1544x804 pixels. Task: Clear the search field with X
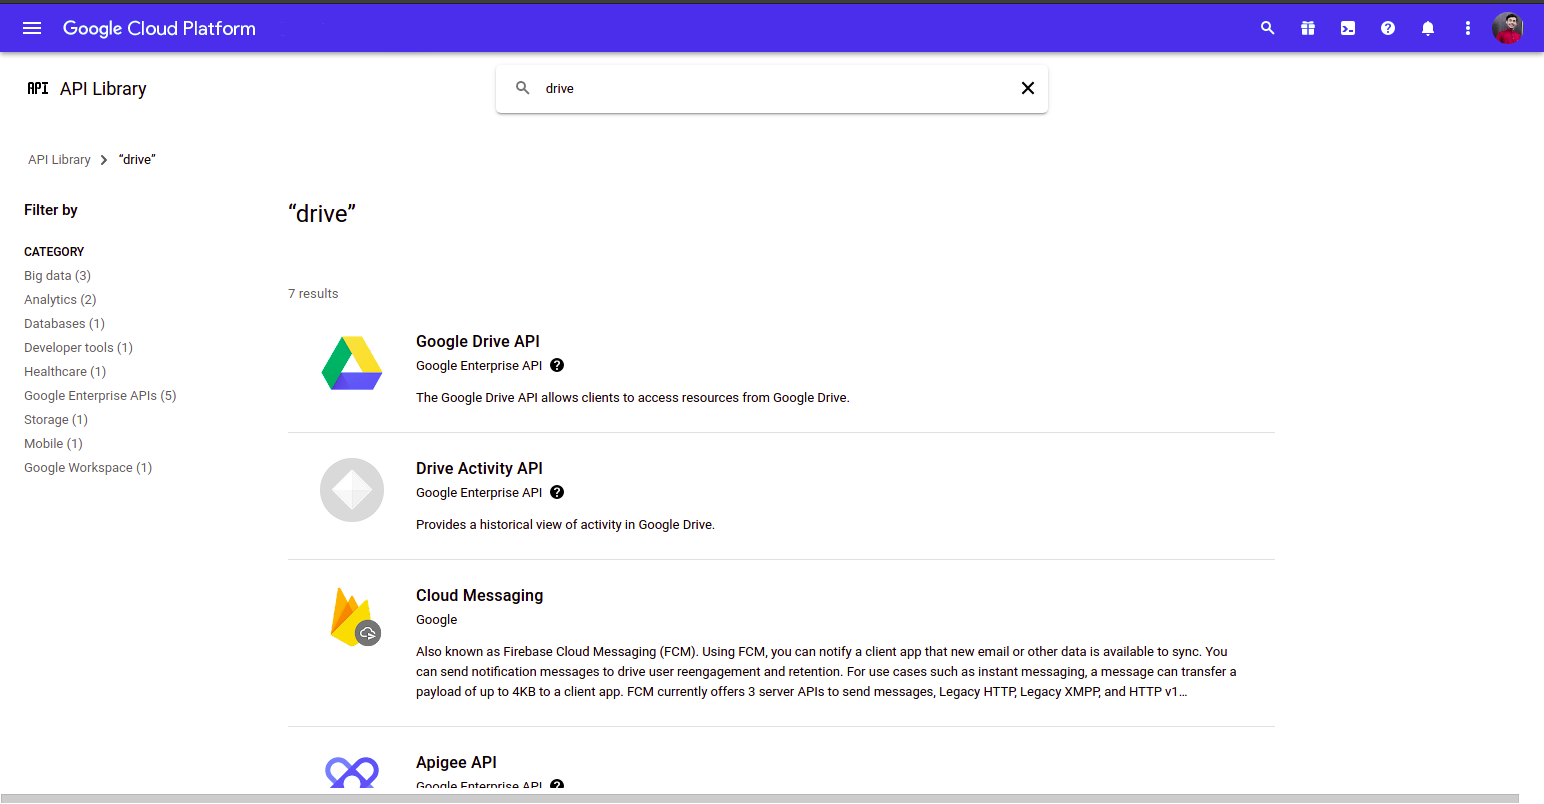[1027, 88]
